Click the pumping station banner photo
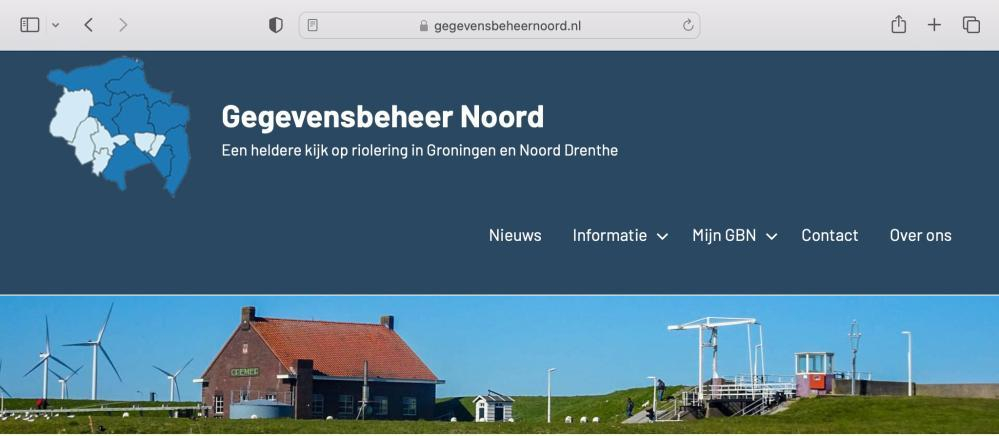The width and height of the screenshot is (999, 436). tap(500, 365)
